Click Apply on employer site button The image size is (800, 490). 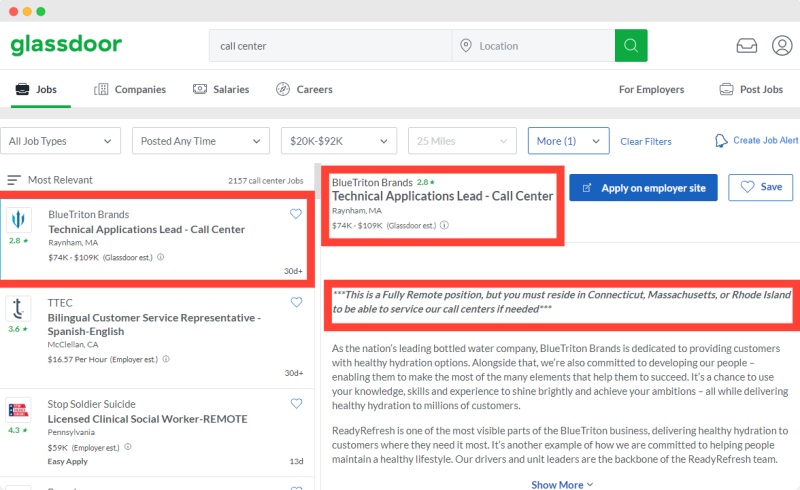[643, 188]
